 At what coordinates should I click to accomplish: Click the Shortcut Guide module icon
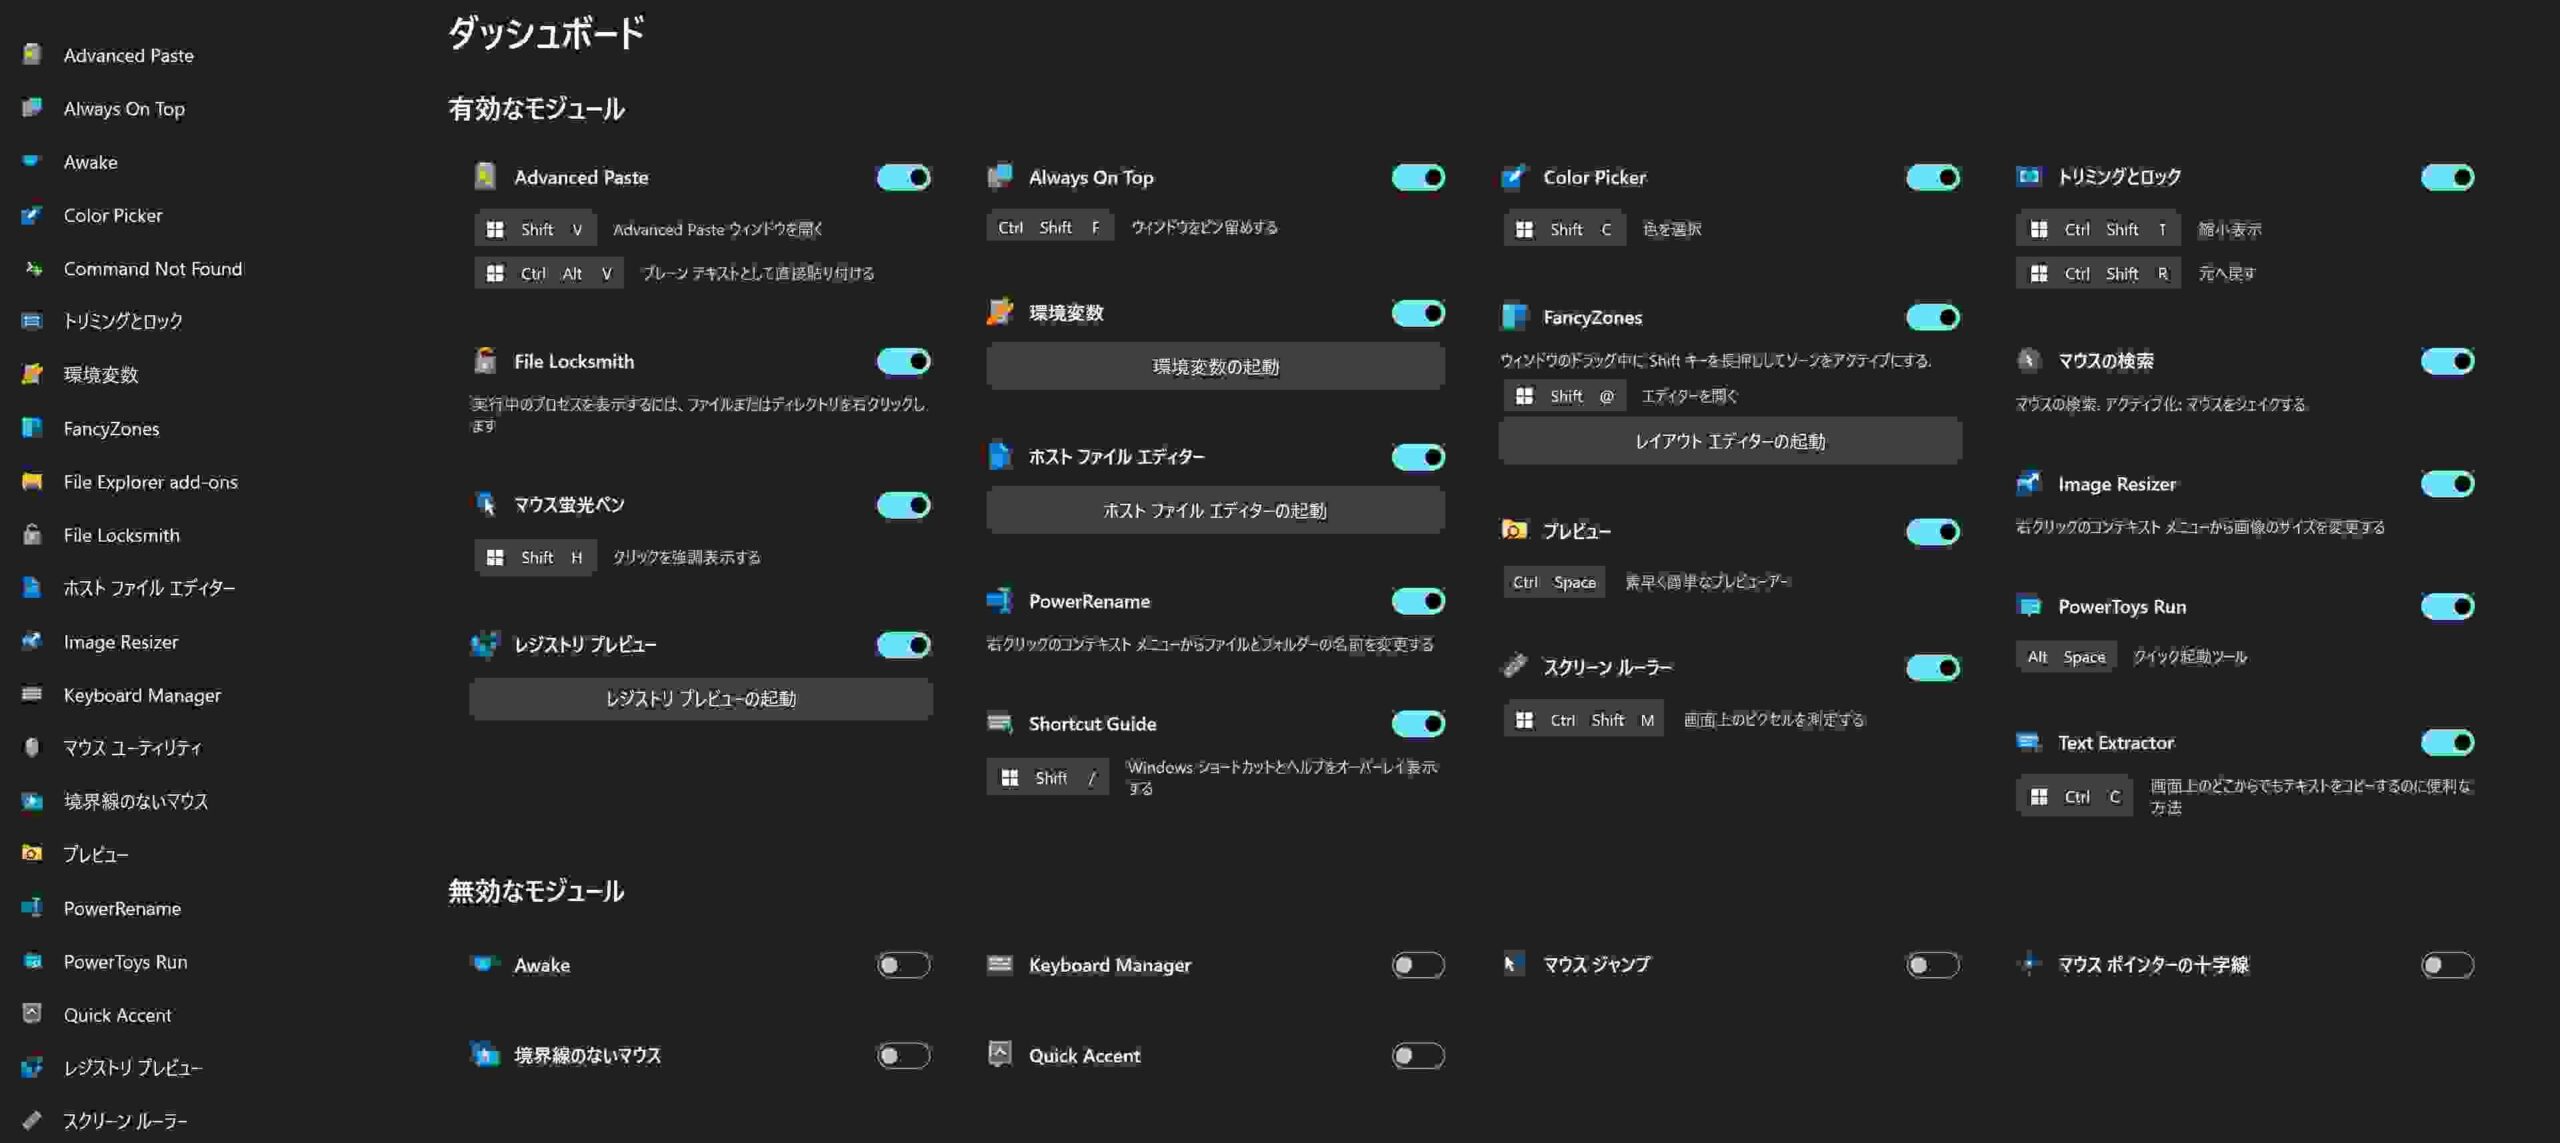tap(999, 723)
